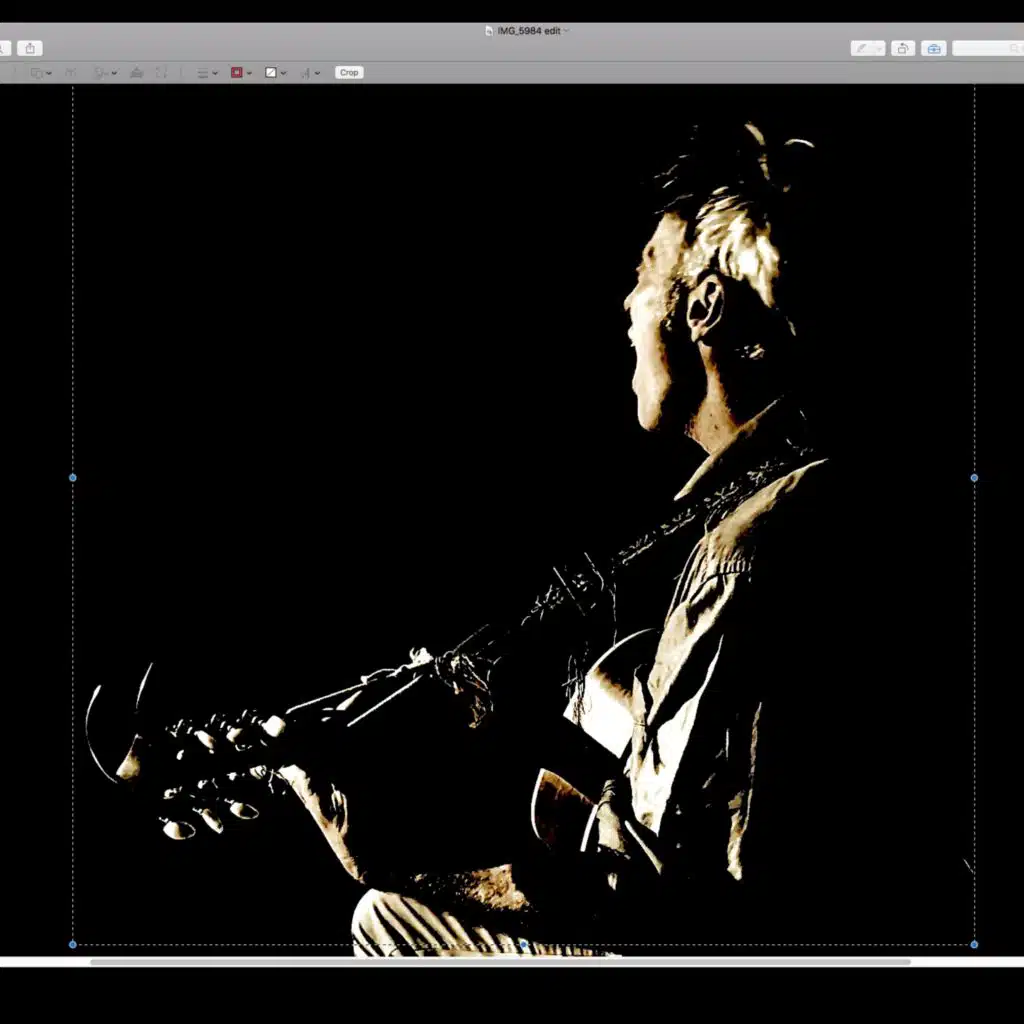Select the Text tool

click(x=71, y=73)
